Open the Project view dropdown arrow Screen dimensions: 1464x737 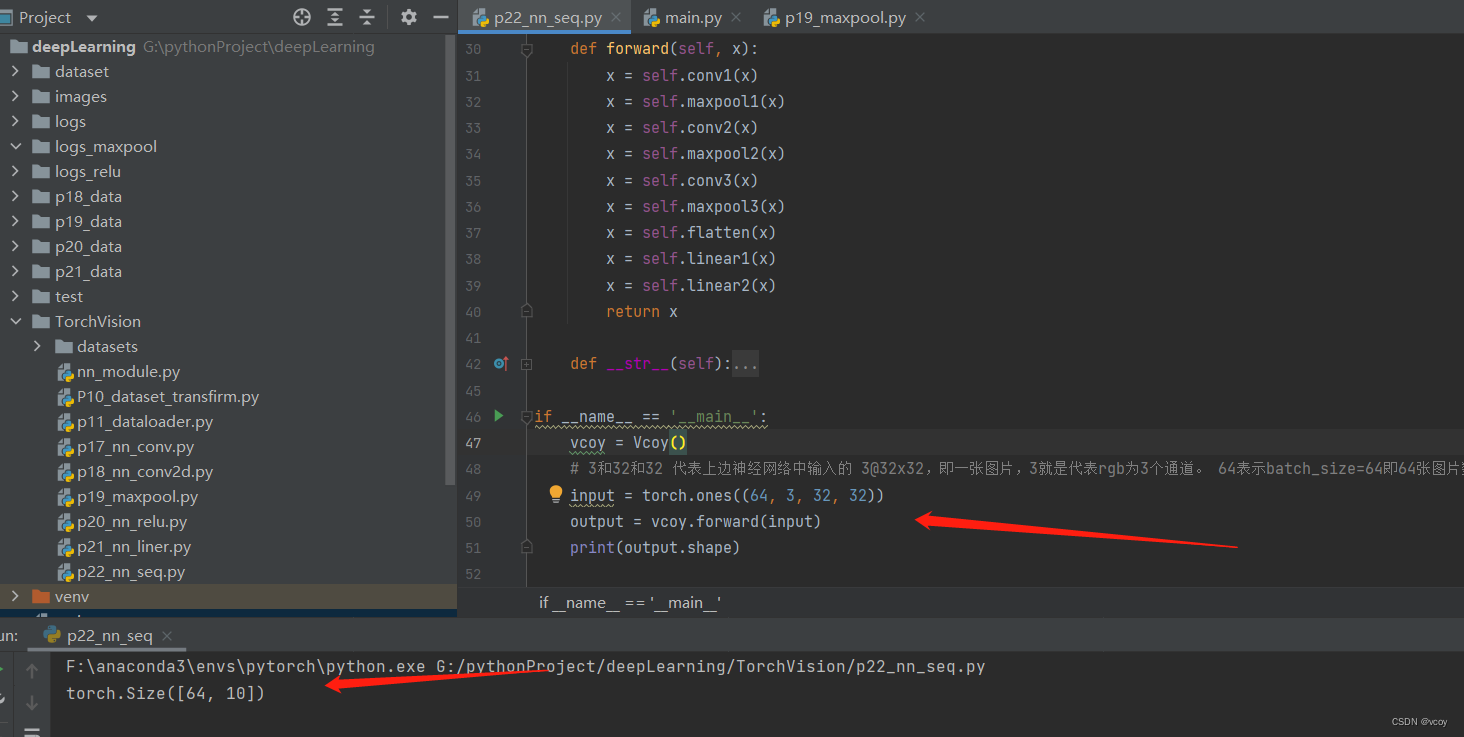pyautogui.click(x=92, y=18)
